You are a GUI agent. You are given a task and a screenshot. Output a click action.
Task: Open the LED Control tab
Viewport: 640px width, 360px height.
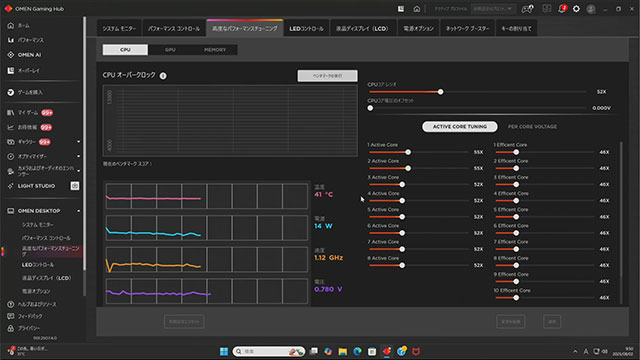307,29
